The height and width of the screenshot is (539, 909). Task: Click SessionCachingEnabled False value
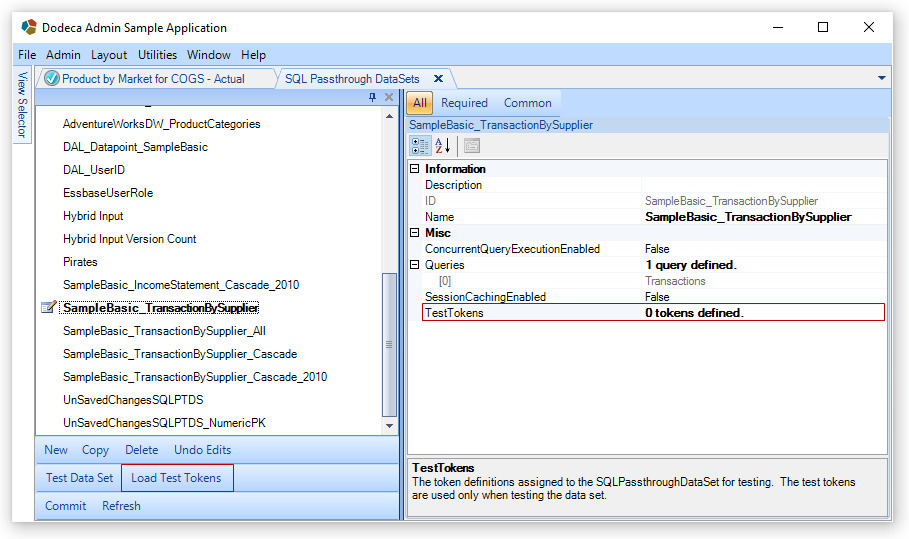[763, 297]
